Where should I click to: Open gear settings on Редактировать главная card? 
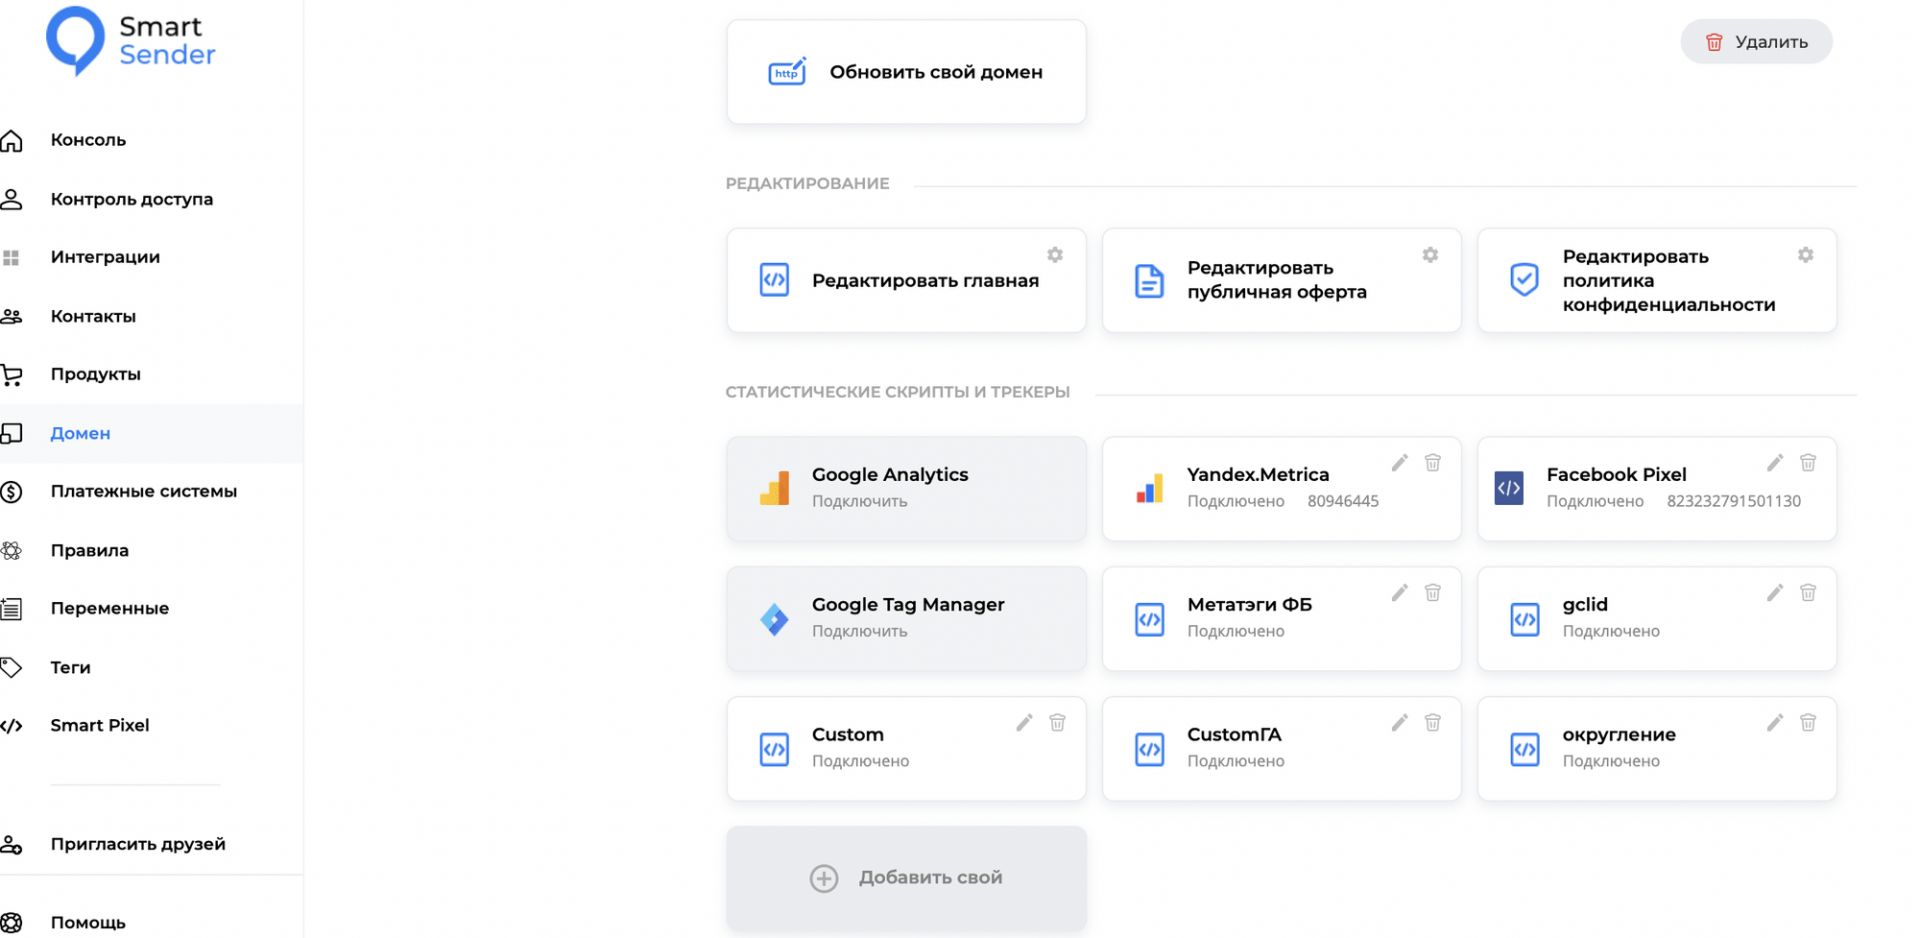click(1055, 255)
